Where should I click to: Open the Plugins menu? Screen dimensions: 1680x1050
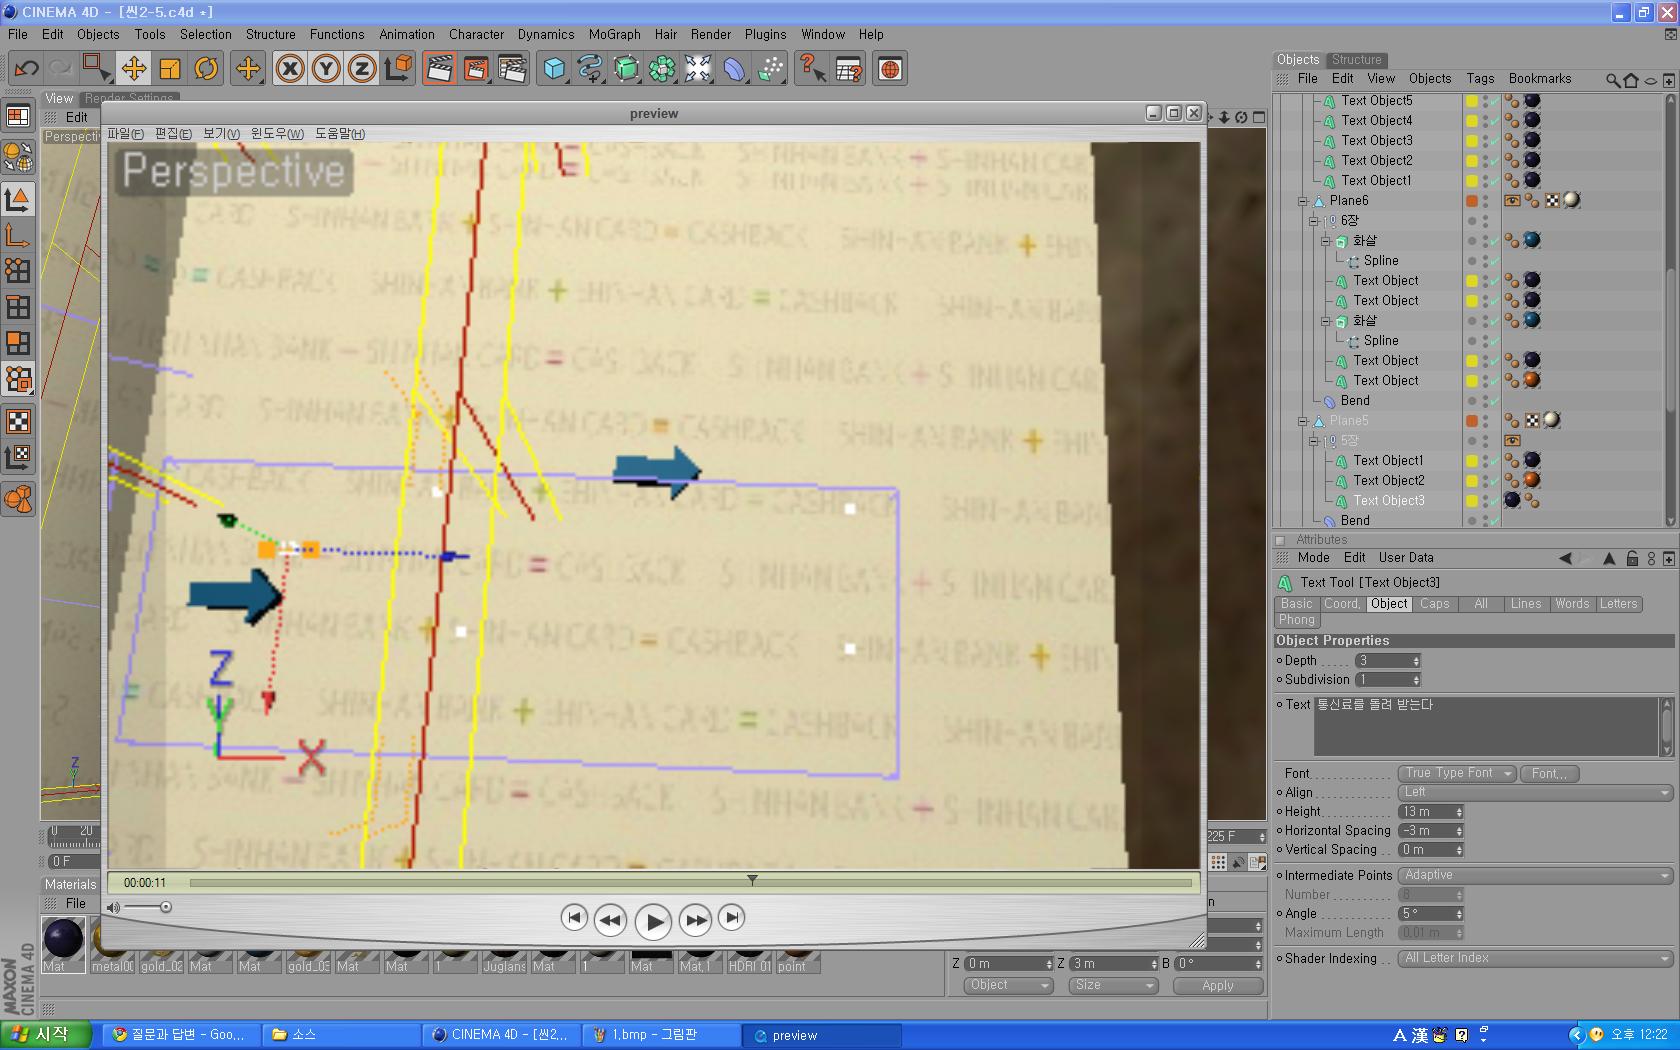click(765, 34)
